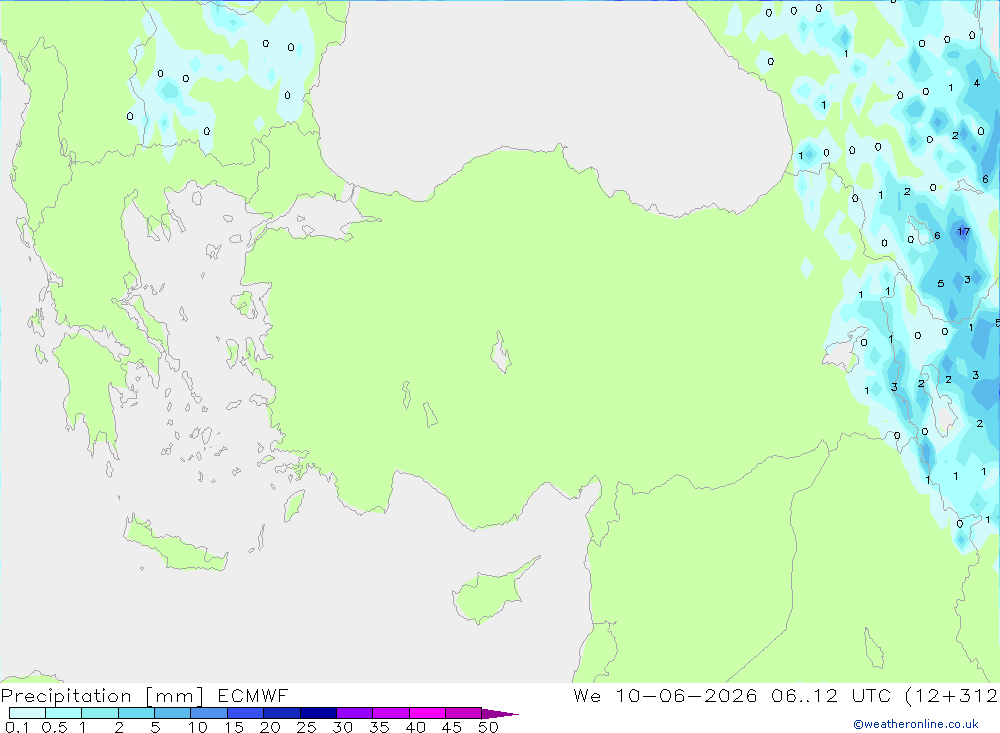The height and width of the screenshot is (733, 1000).
Task: Click the 40–45 mm magenta swatch
Action: pos(427,713)
